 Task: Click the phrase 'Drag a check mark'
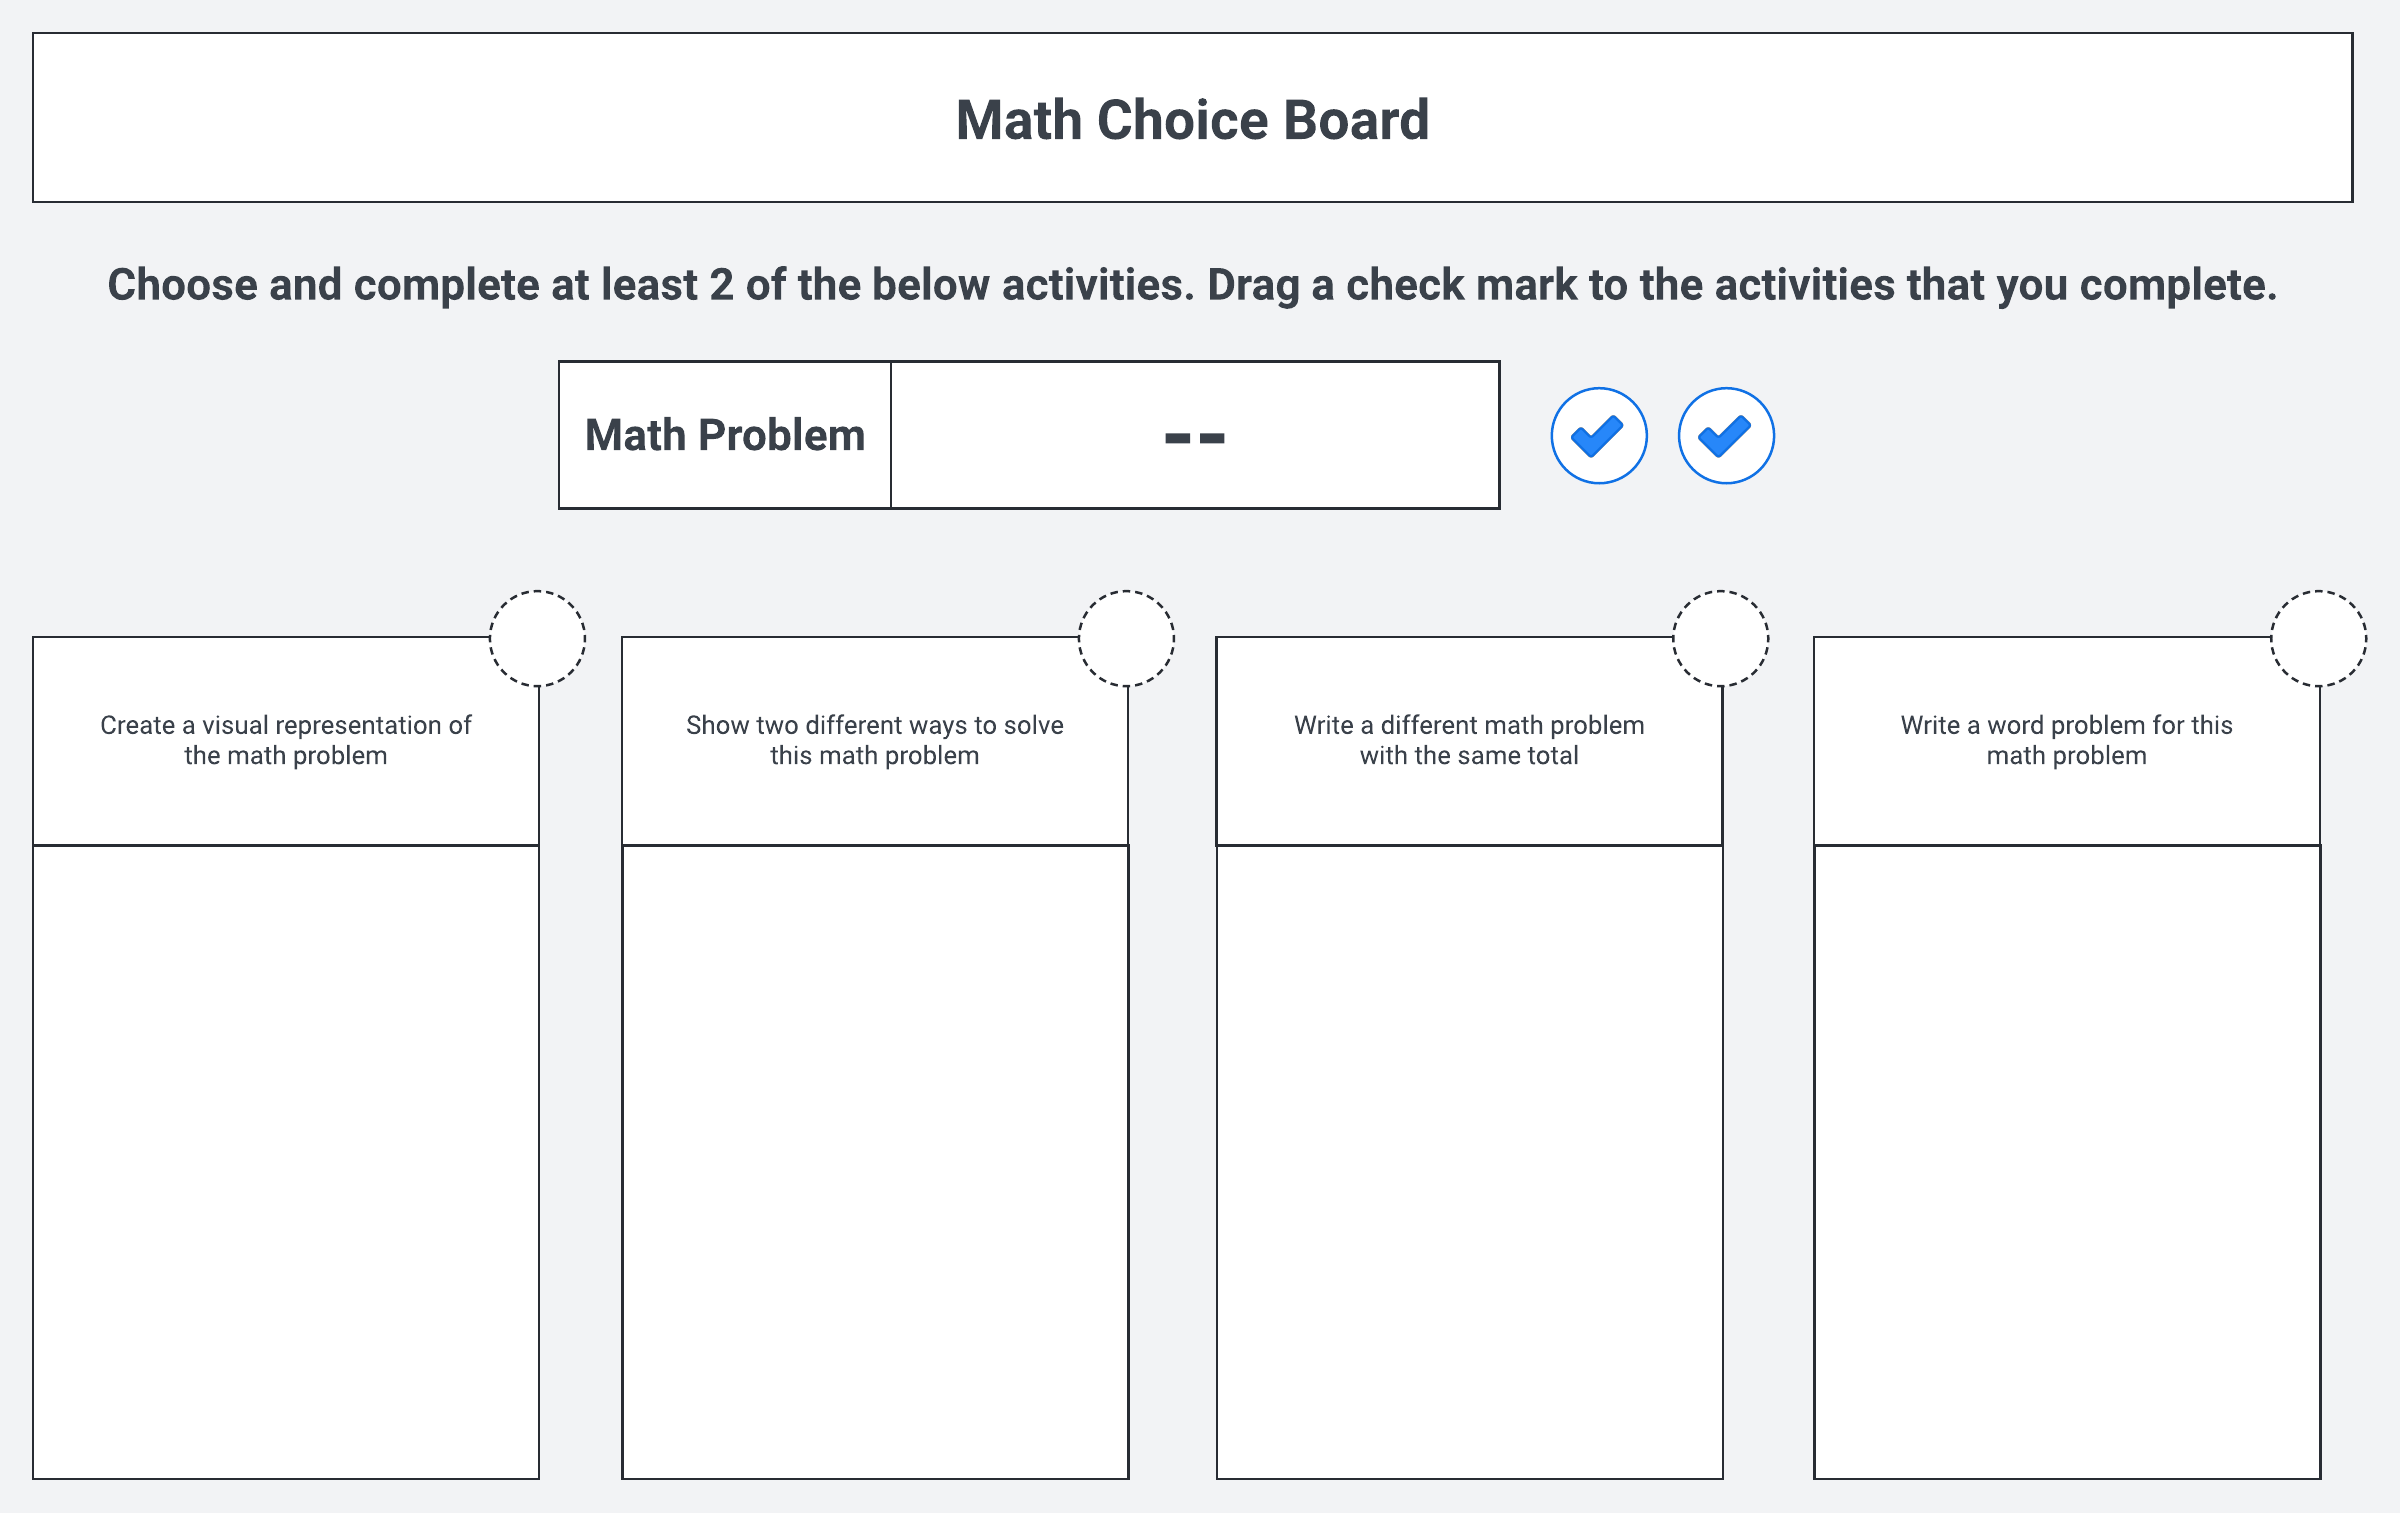click(1391, 285)
